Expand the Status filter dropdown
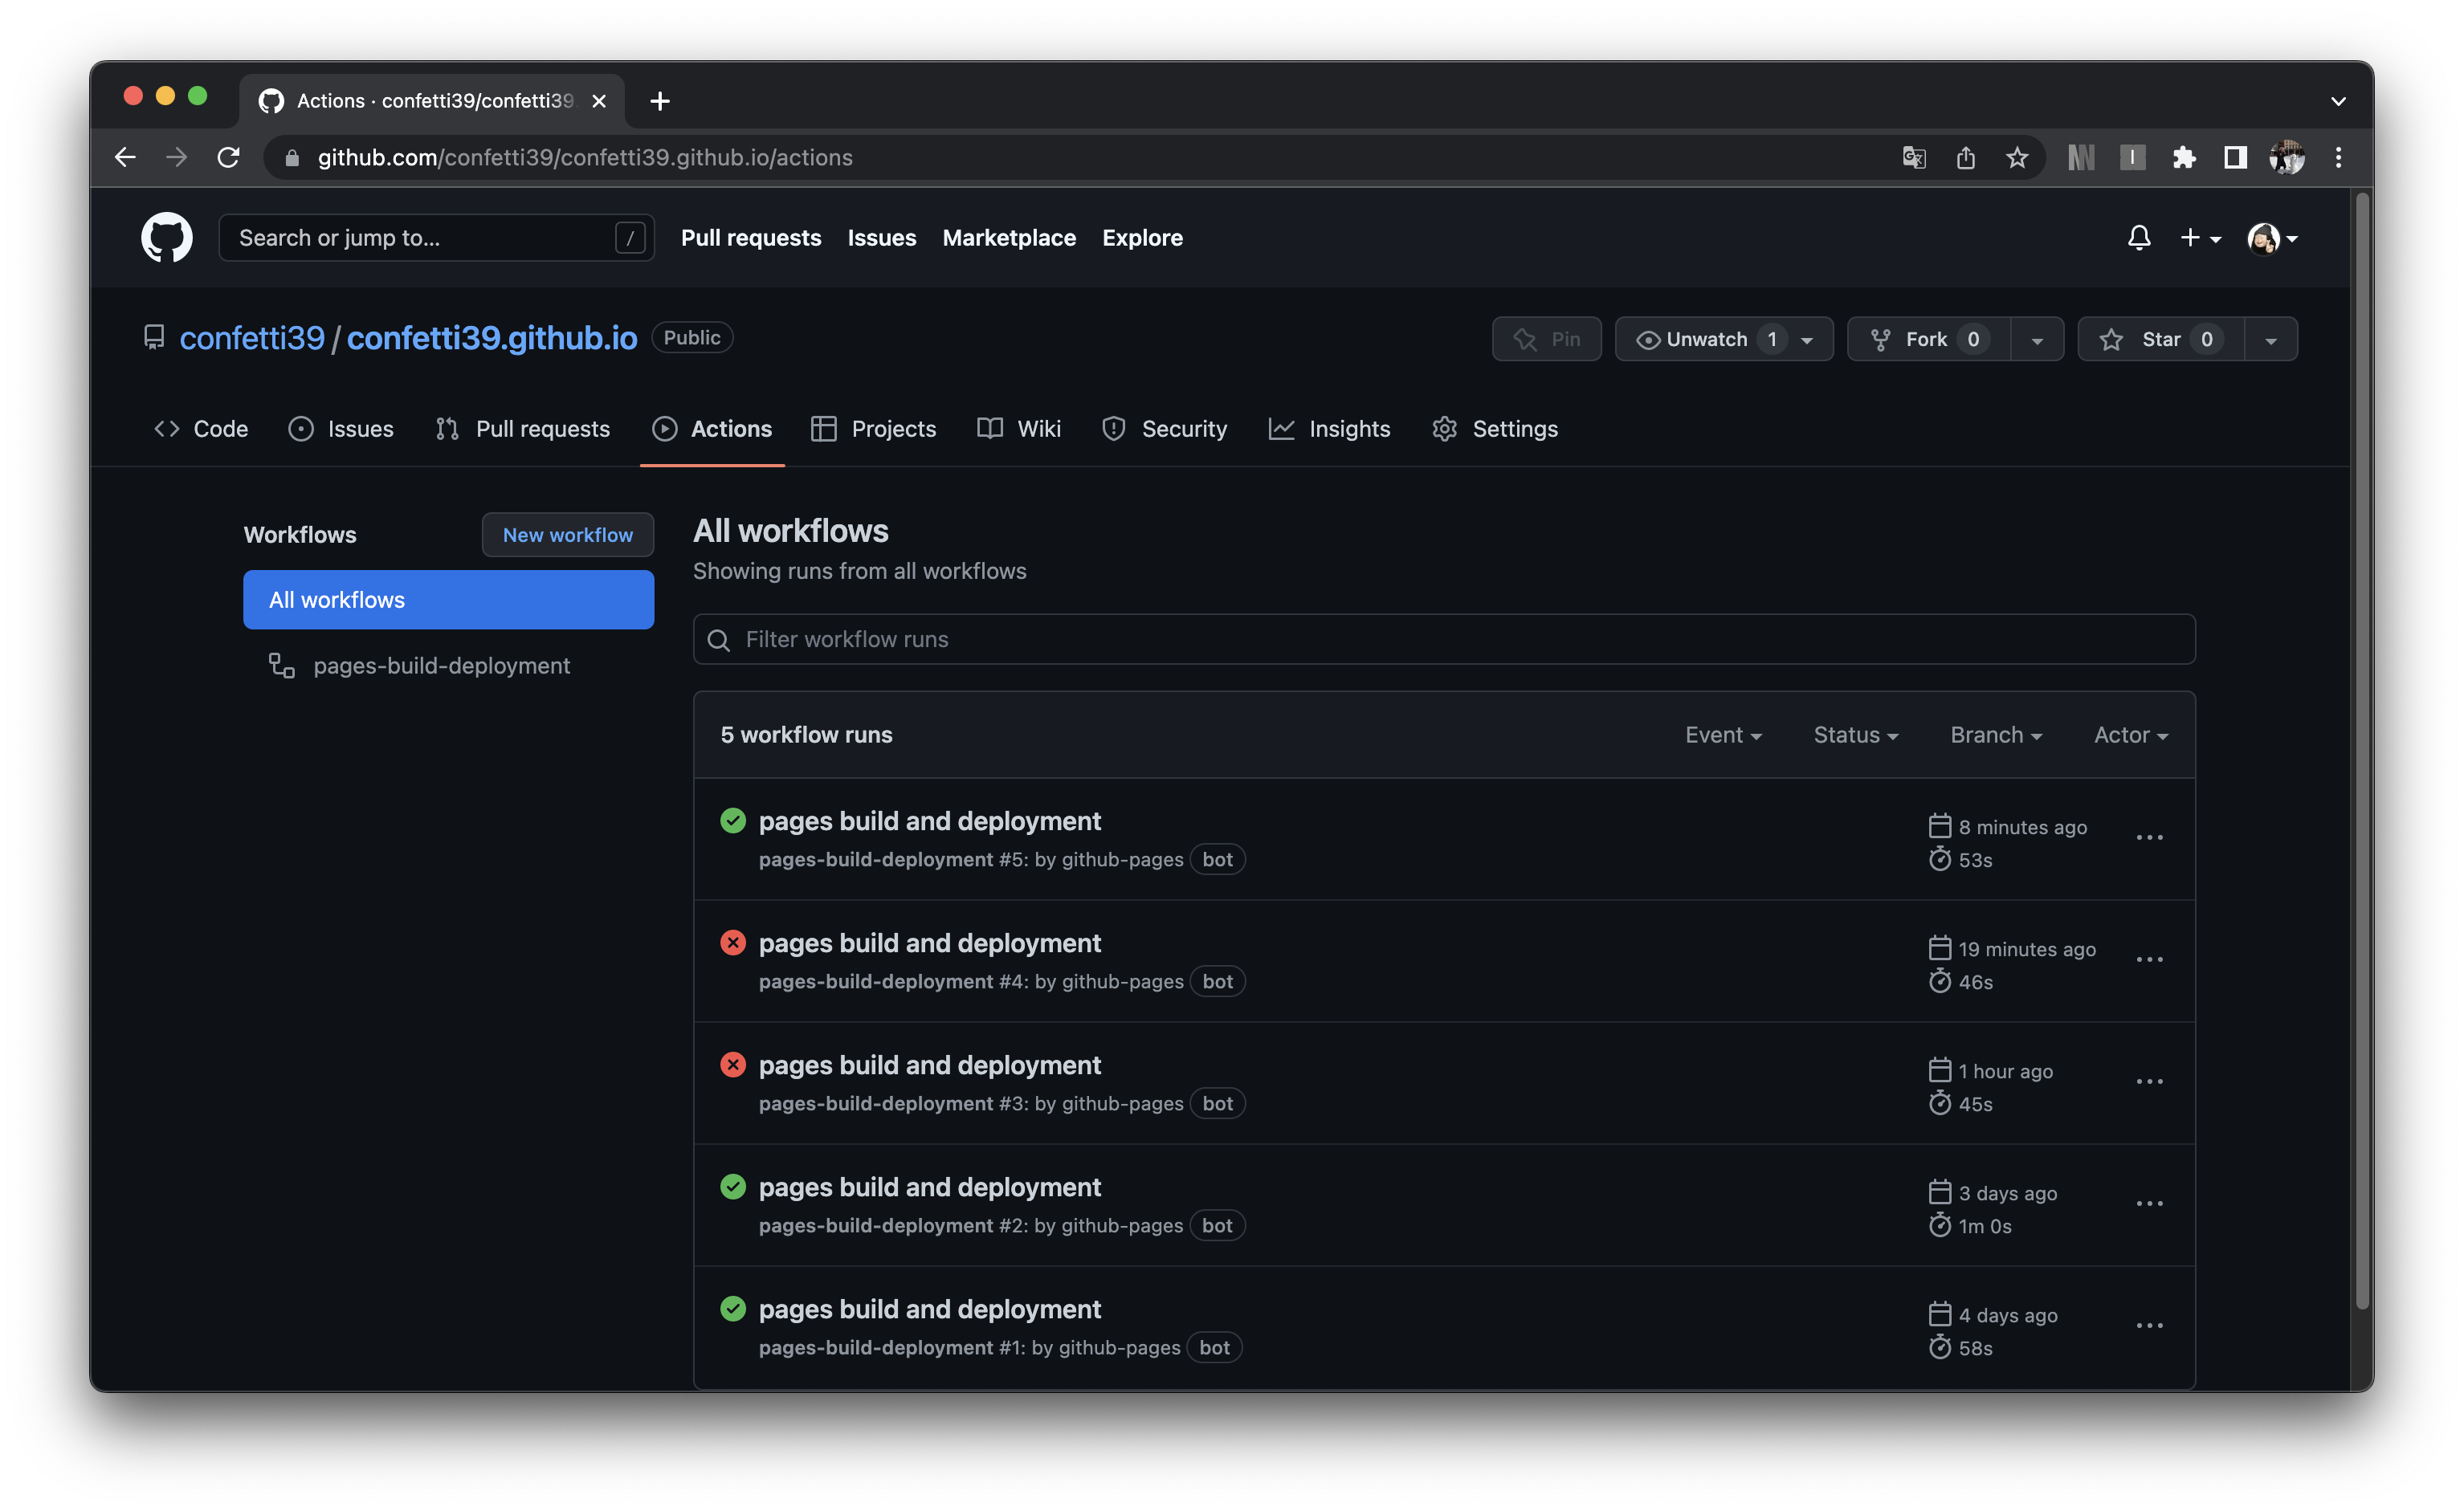The image size is (2464, 1511). pyautogui.click(x=1855, y=736)
